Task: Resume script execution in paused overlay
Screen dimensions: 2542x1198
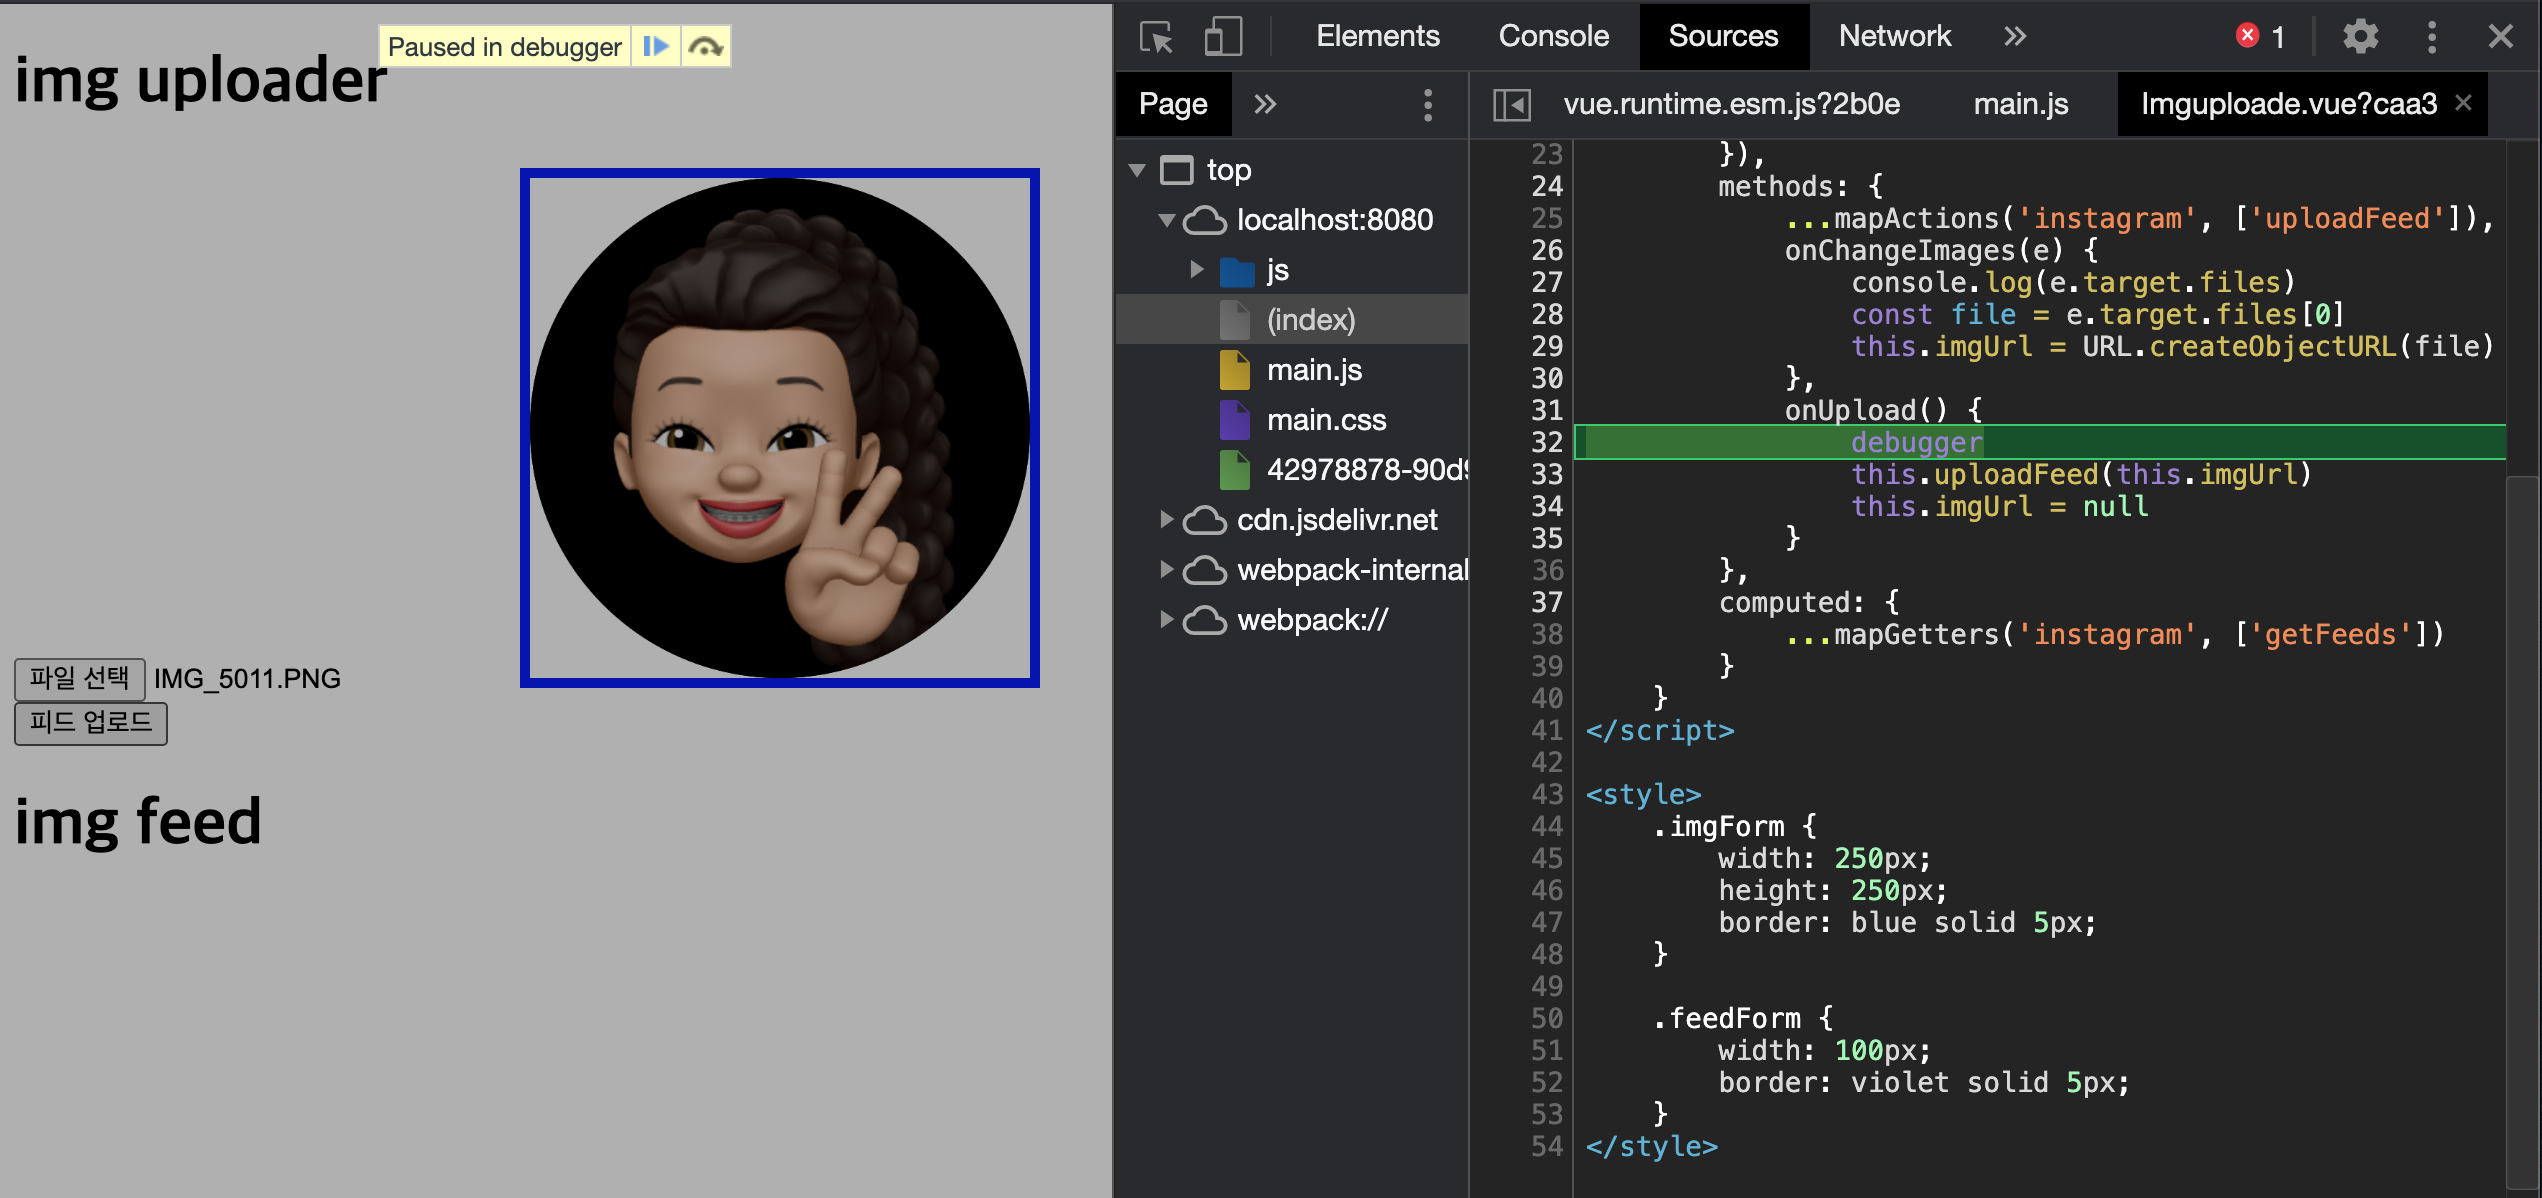Action: tap(656, 46)
